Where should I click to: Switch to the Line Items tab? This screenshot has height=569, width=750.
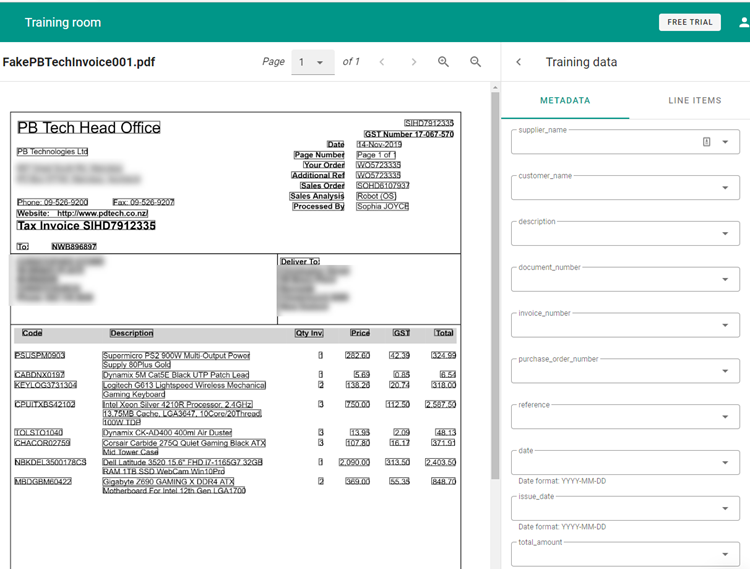click(694, 101)
